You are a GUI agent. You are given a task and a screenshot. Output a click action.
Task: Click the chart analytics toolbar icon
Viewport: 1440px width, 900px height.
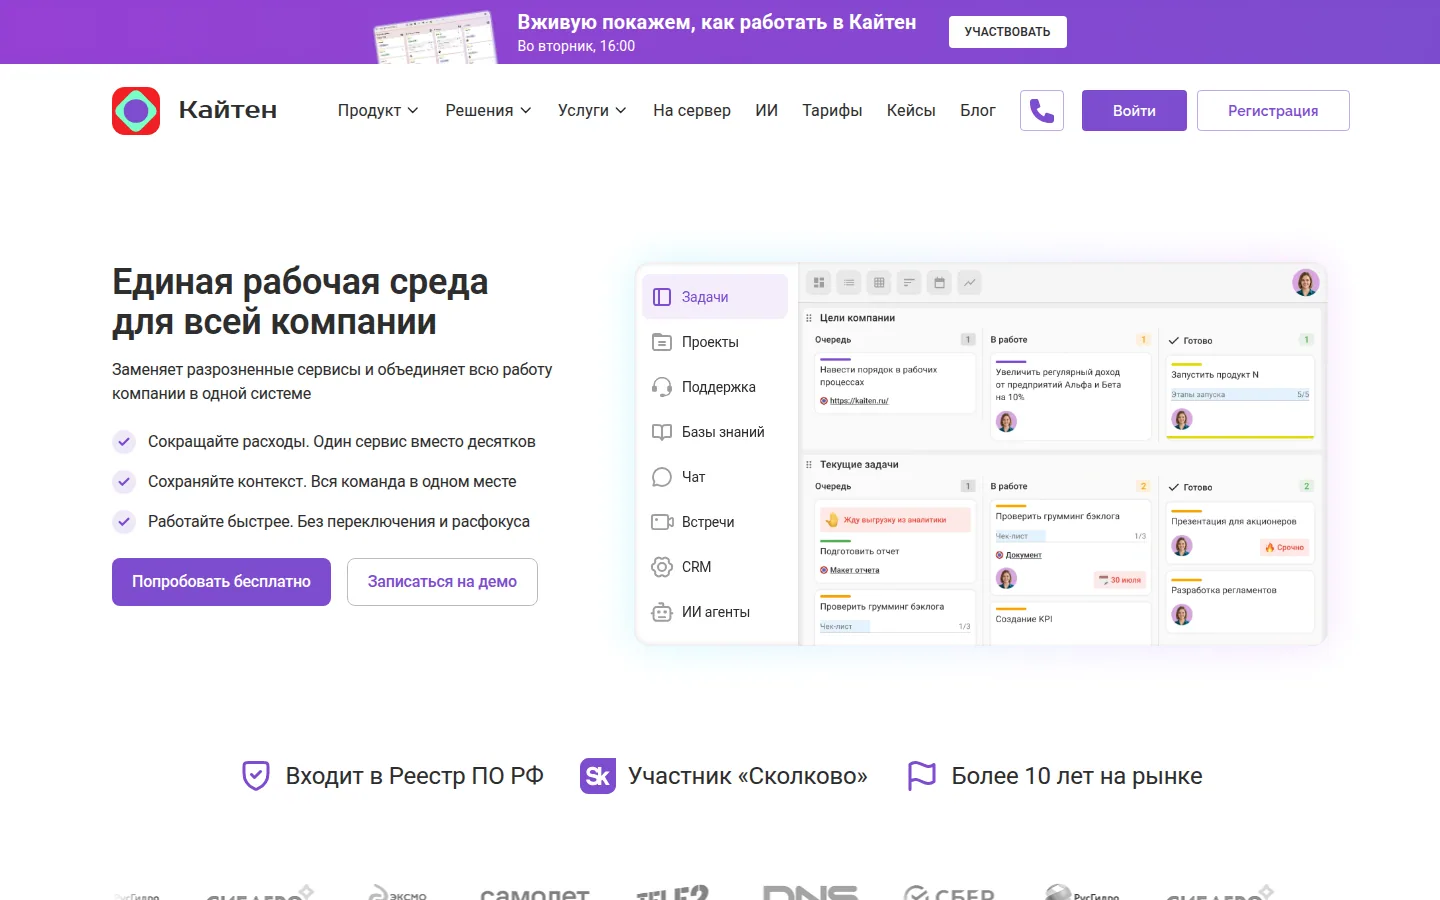pyautogui.click(x=969, y=283)
